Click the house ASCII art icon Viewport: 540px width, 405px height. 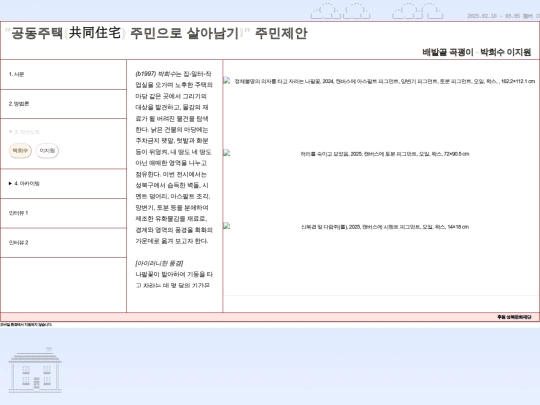point(35,370)
